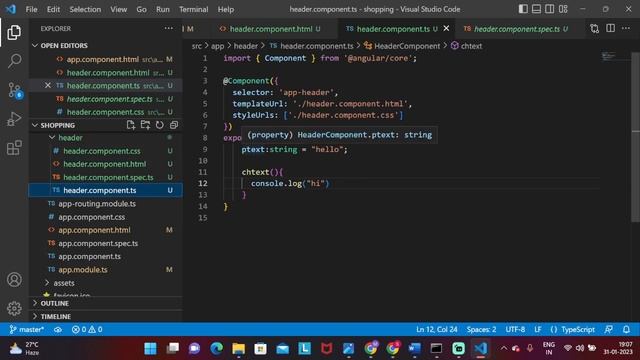Open app-routing.module.ts file
The image size is (640, 360).
coord(97,204)
